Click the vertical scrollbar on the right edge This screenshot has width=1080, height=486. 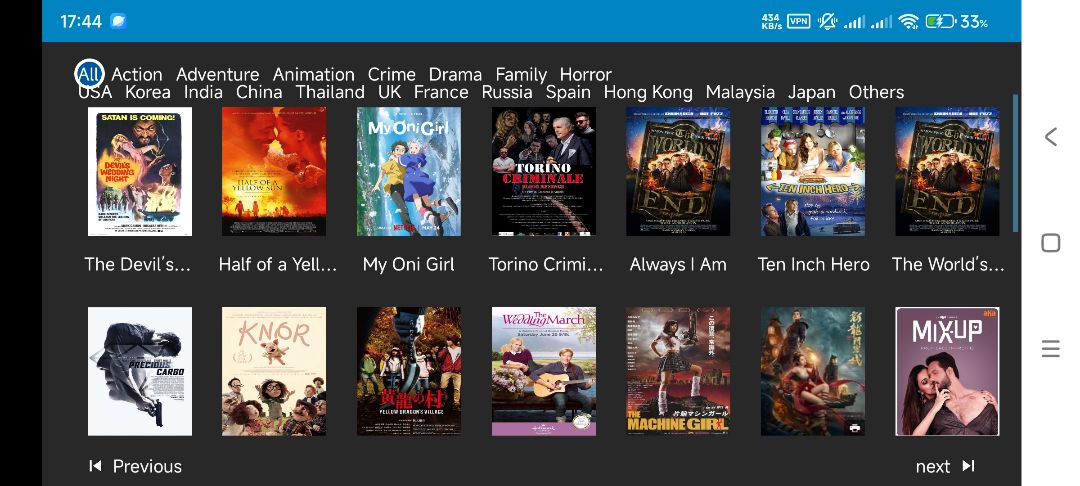pos(1015,164)
